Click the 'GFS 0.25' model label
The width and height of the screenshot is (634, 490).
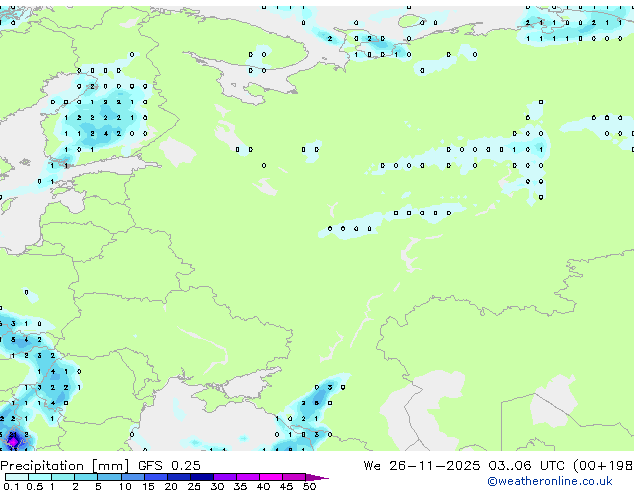click(169, 466)
